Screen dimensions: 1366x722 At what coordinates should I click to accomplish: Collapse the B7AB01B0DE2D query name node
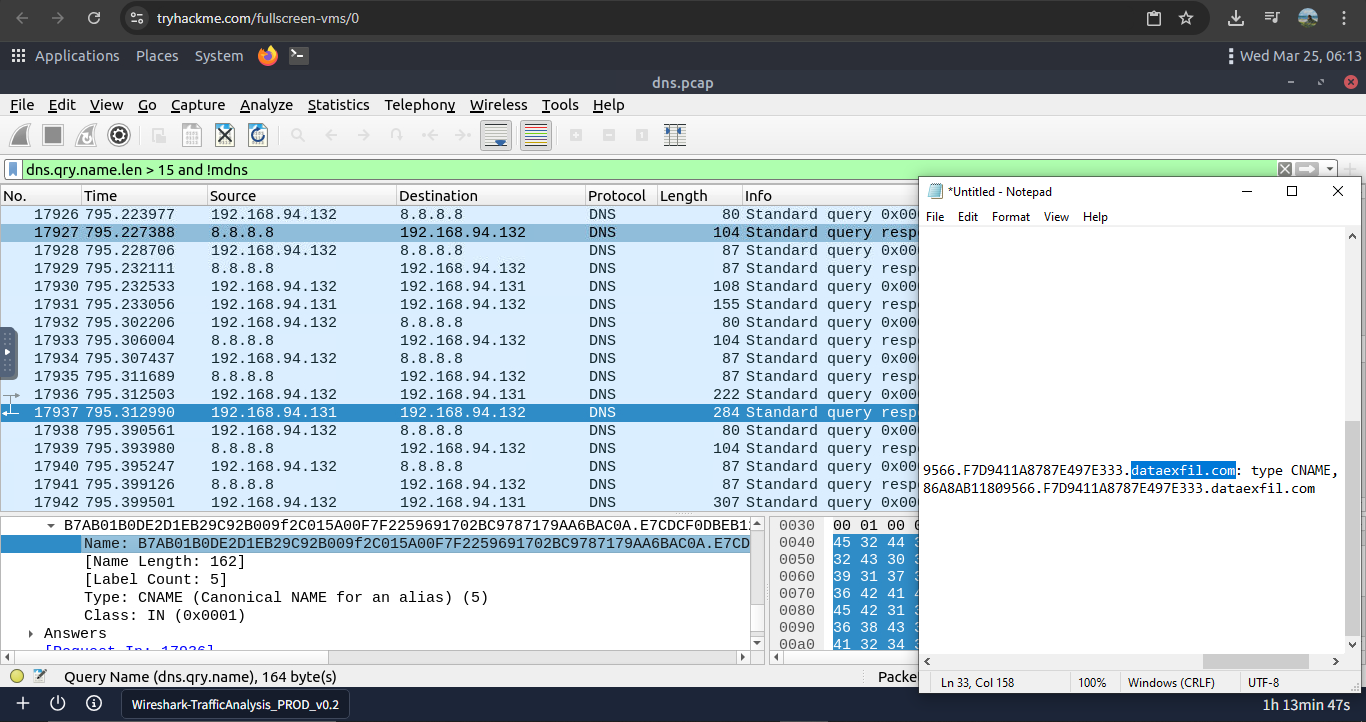click(x=50, y=526)
